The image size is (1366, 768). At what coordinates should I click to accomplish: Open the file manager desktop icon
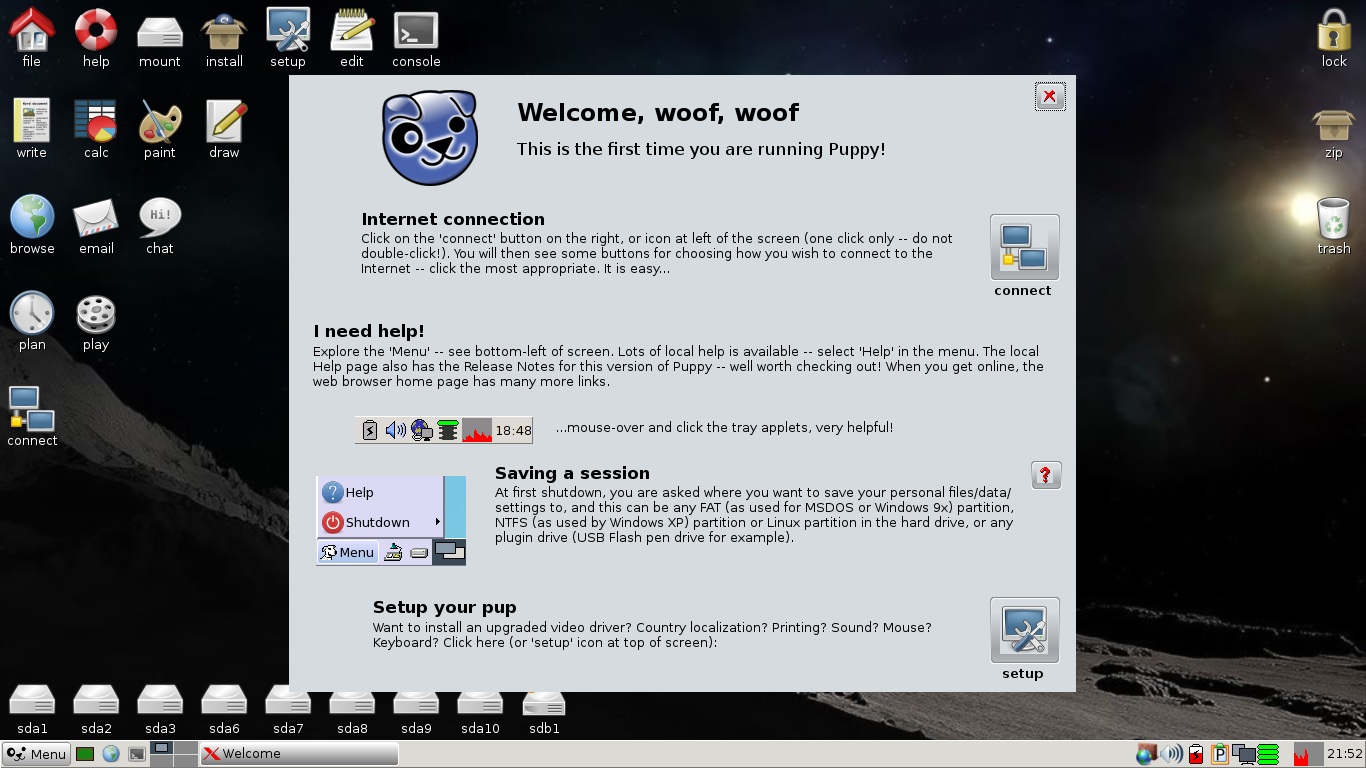tap(32, 30)
